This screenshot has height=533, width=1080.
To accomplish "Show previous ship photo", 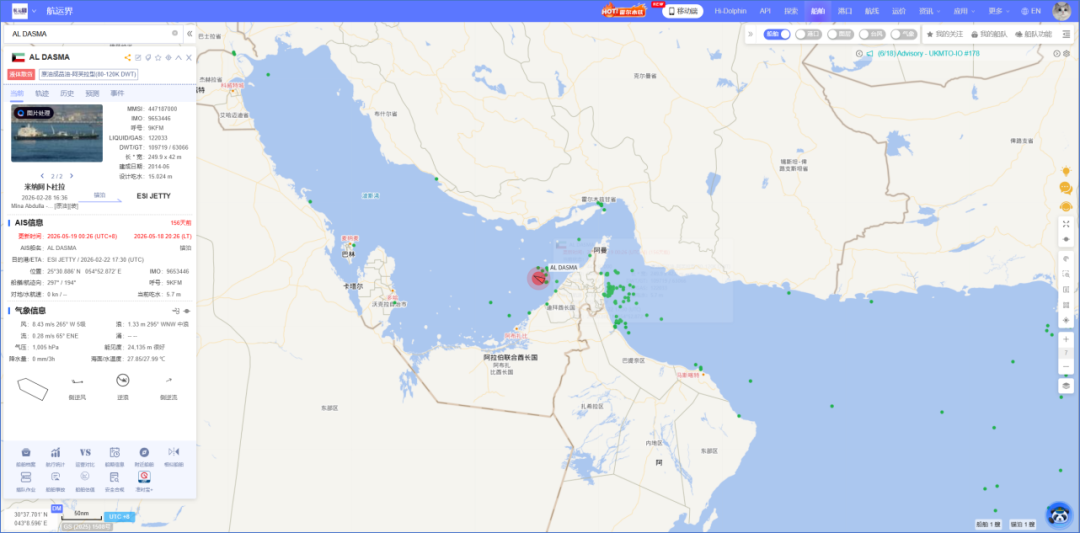I will 42,176.
